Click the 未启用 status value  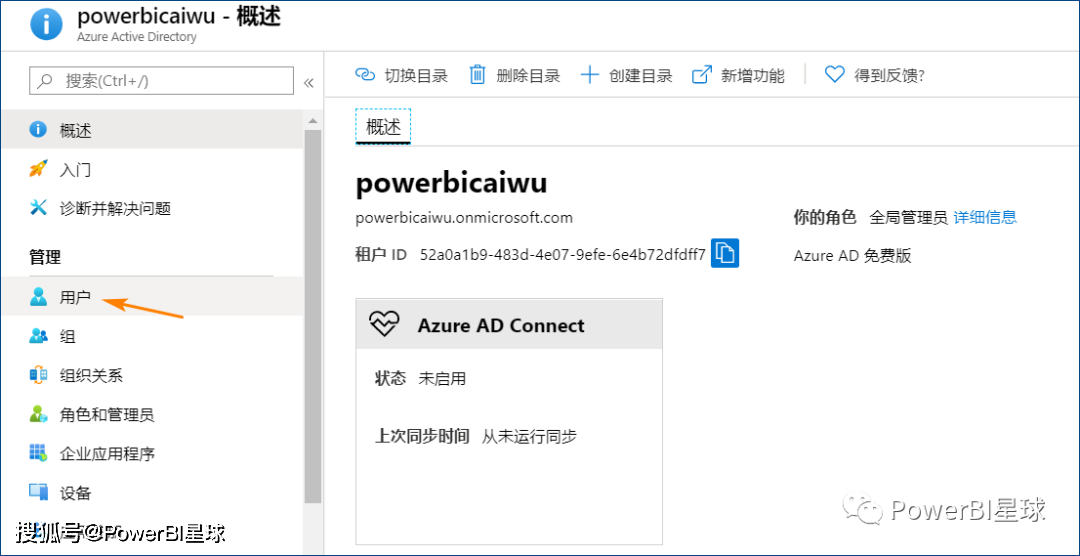(x=442, y=379)
